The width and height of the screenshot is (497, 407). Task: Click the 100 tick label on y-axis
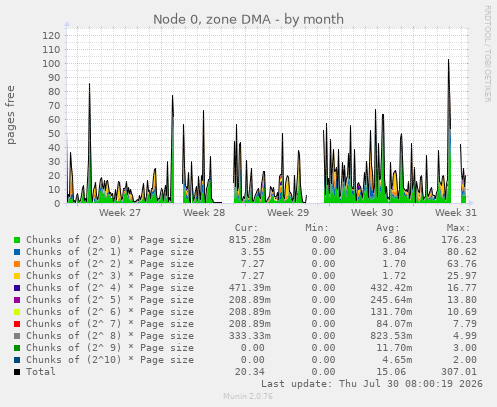coord(51,64)
